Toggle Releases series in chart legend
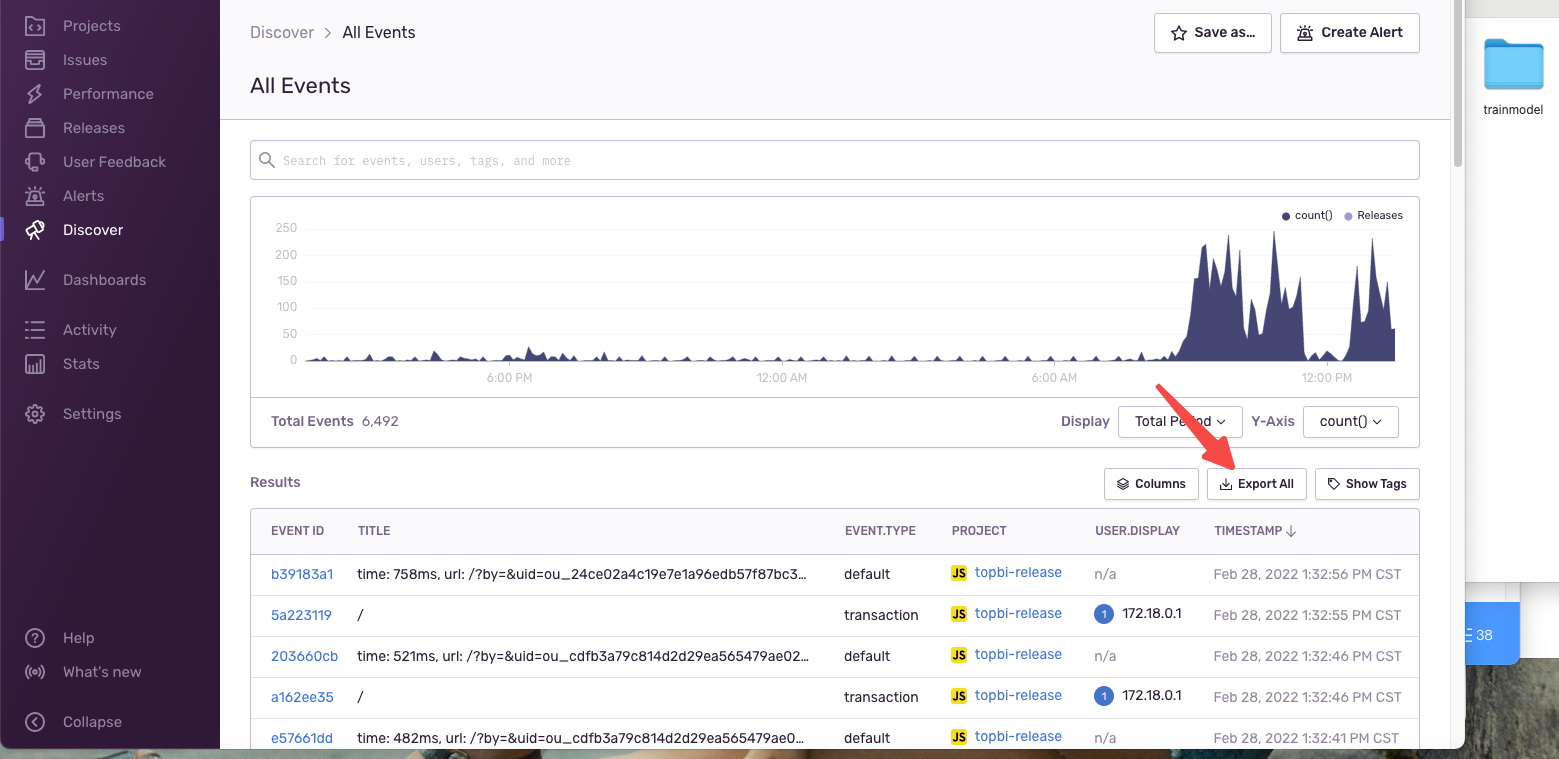Image resolution: width=1559 pixels, height=759 pixels. 1374,215
